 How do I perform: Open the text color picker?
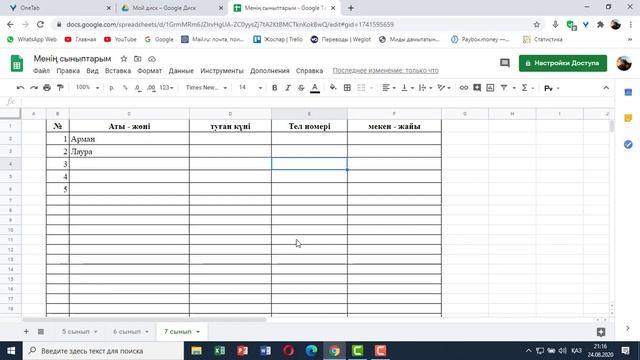[x=315, y=88]
